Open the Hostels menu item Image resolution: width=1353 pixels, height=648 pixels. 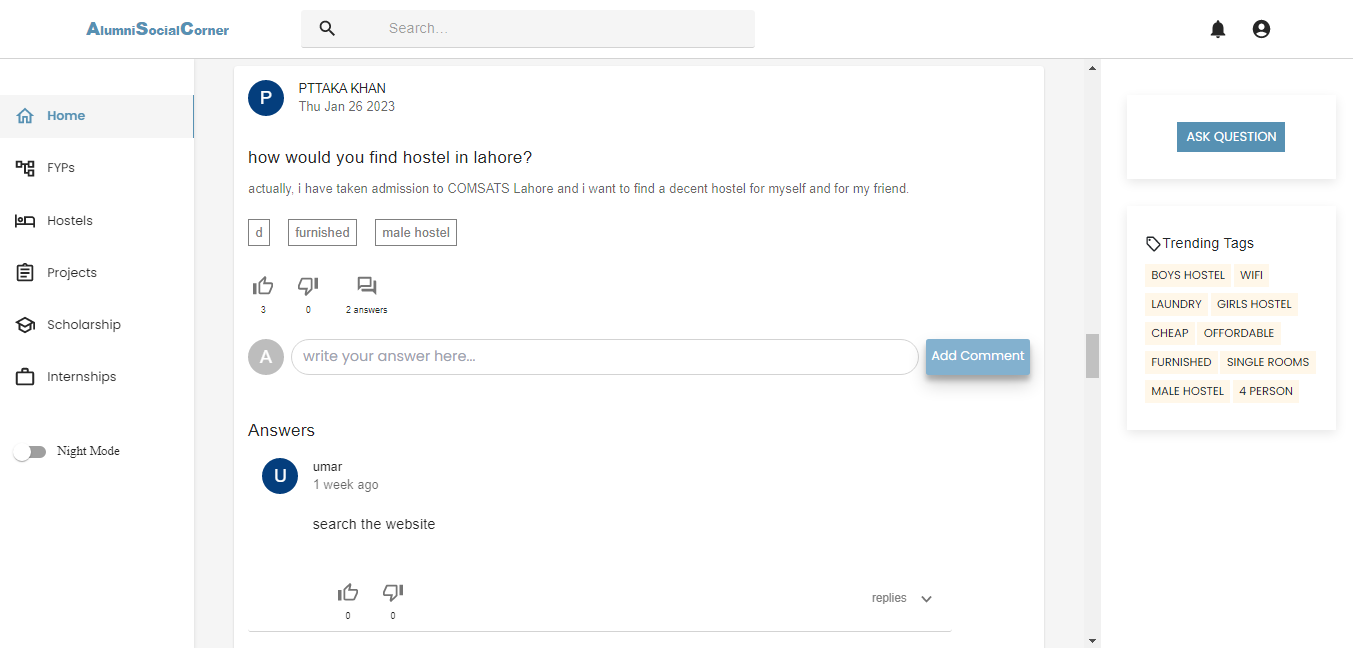(x=69, y=221)
